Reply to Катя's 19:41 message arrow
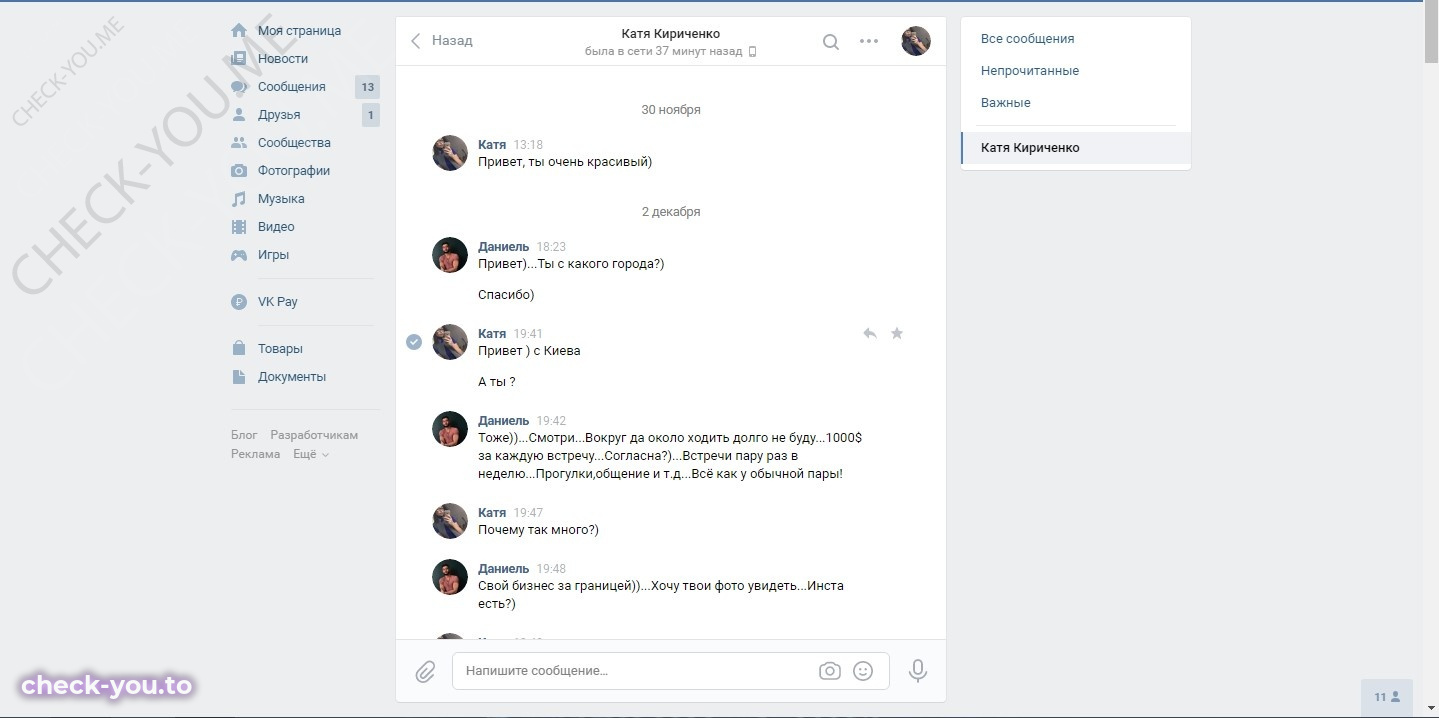Screen dimensions: 1439x718 pyautogui.click(x=870, y=333)
